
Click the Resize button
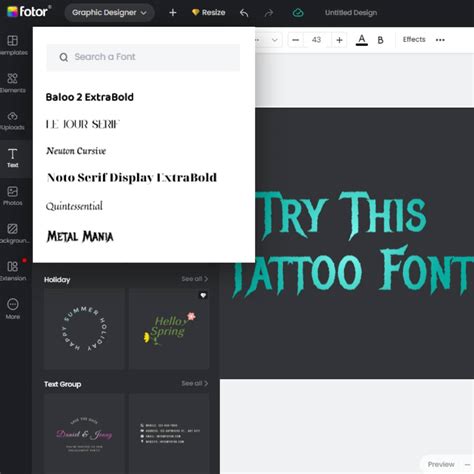(x=209, y=13)
